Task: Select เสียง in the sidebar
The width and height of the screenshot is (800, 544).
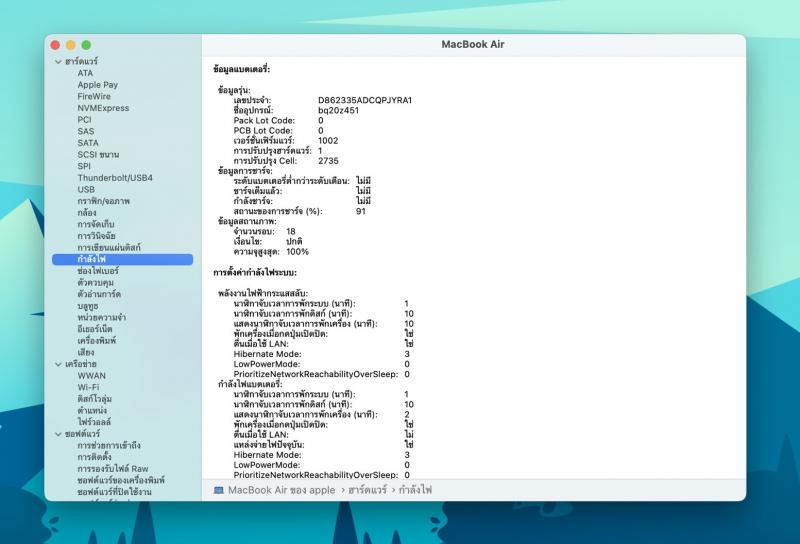Action: coord(86,353)
